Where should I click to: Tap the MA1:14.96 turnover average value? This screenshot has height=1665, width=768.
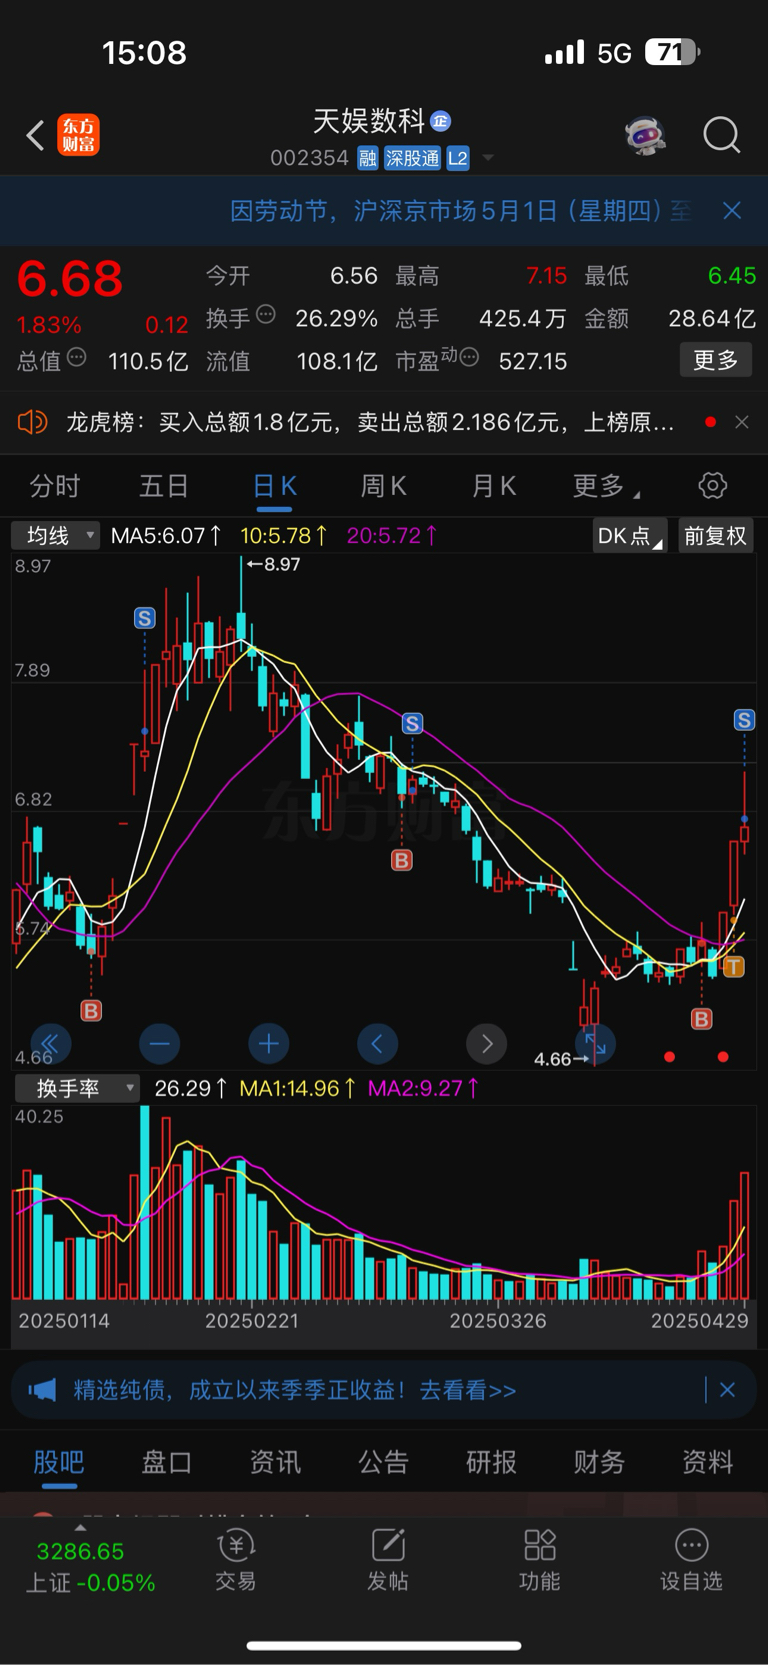click(x=297, y=1088)
